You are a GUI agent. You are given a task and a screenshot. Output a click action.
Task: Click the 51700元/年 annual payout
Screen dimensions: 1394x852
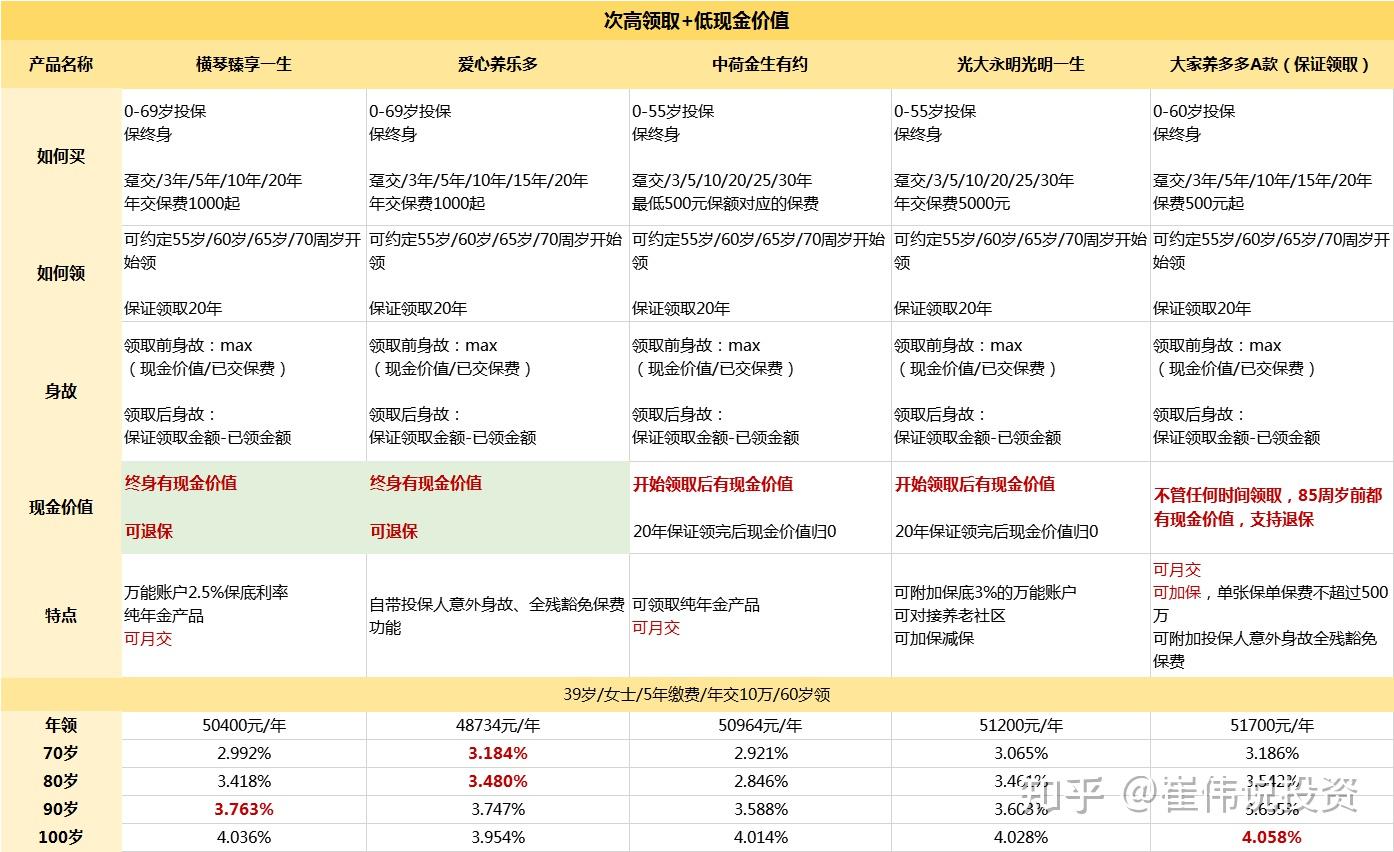(1271, 725)
